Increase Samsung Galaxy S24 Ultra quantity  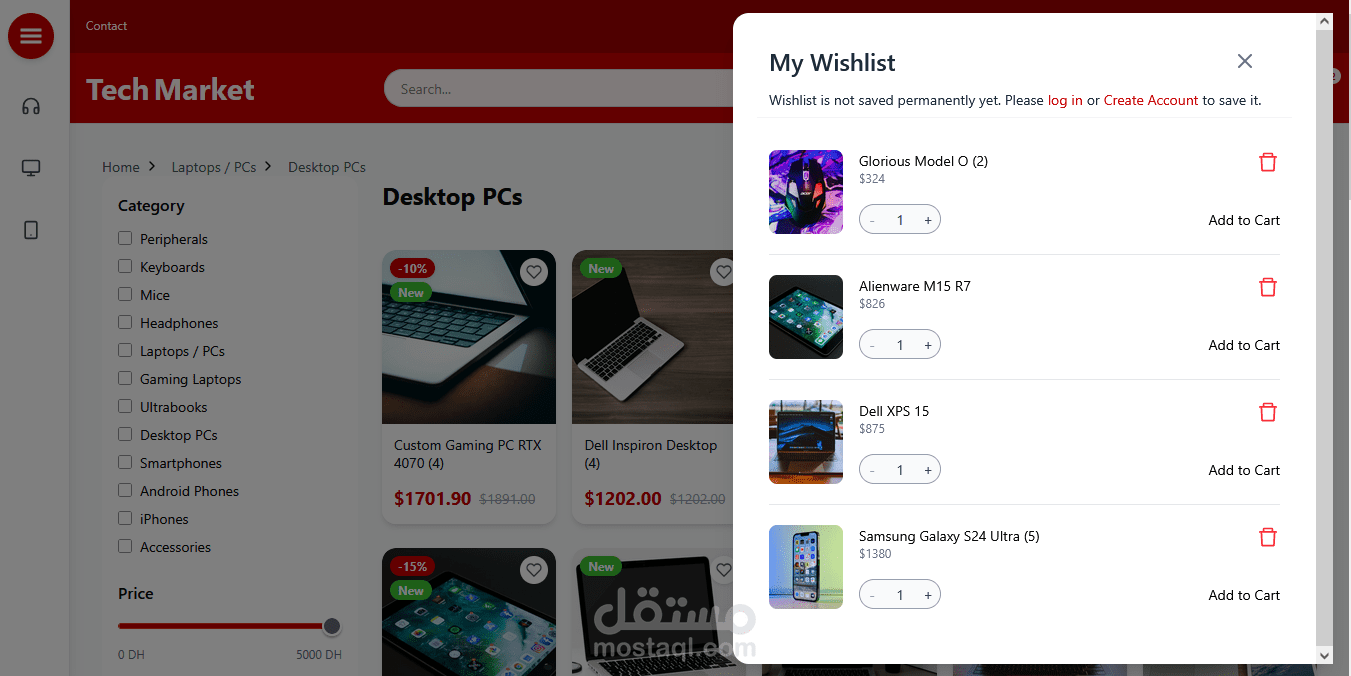click(x=928, y=595)
